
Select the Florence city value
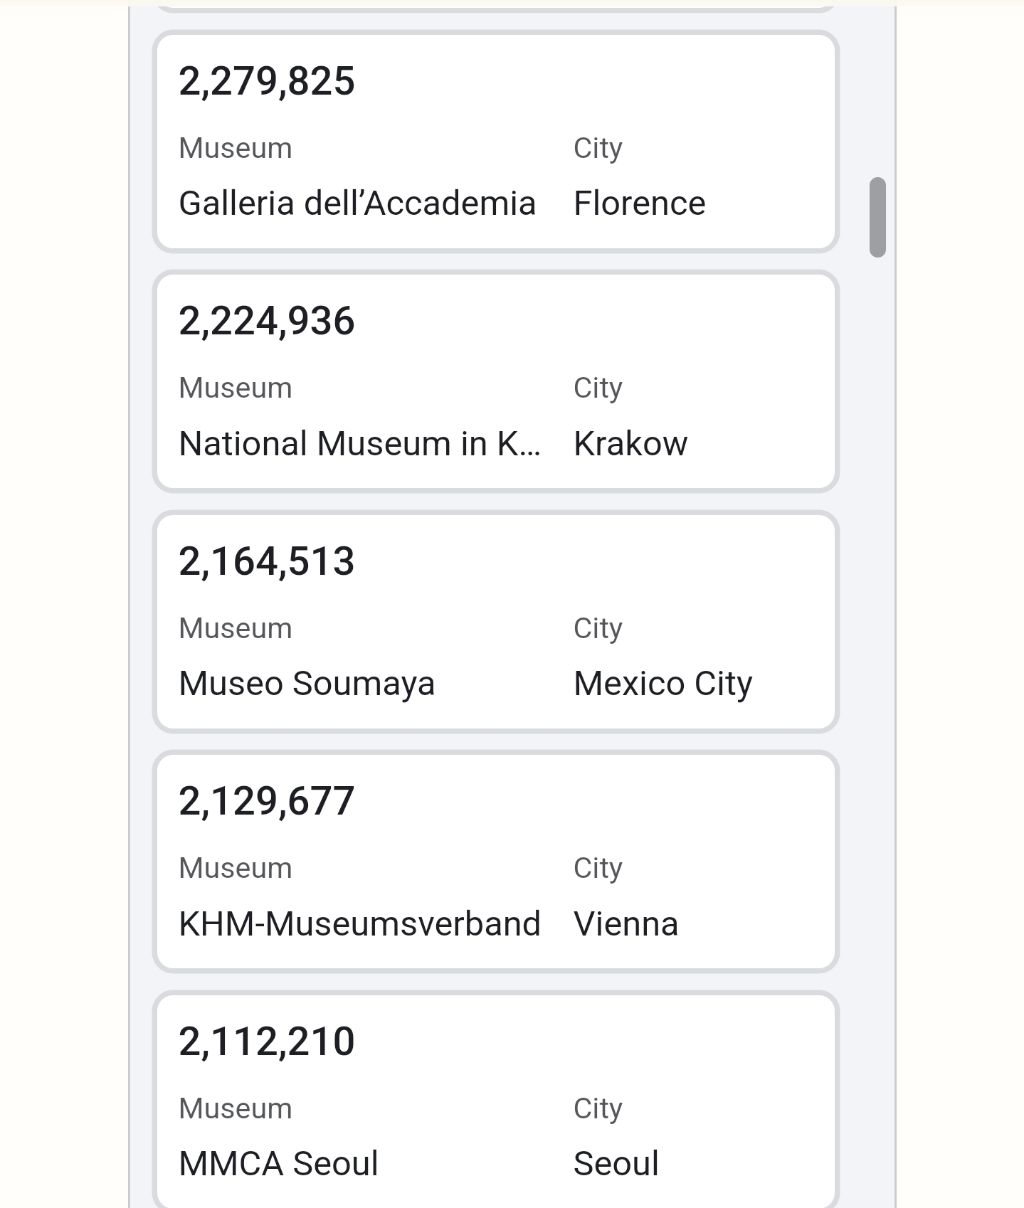pyautogui.click(x=639, y=203)
